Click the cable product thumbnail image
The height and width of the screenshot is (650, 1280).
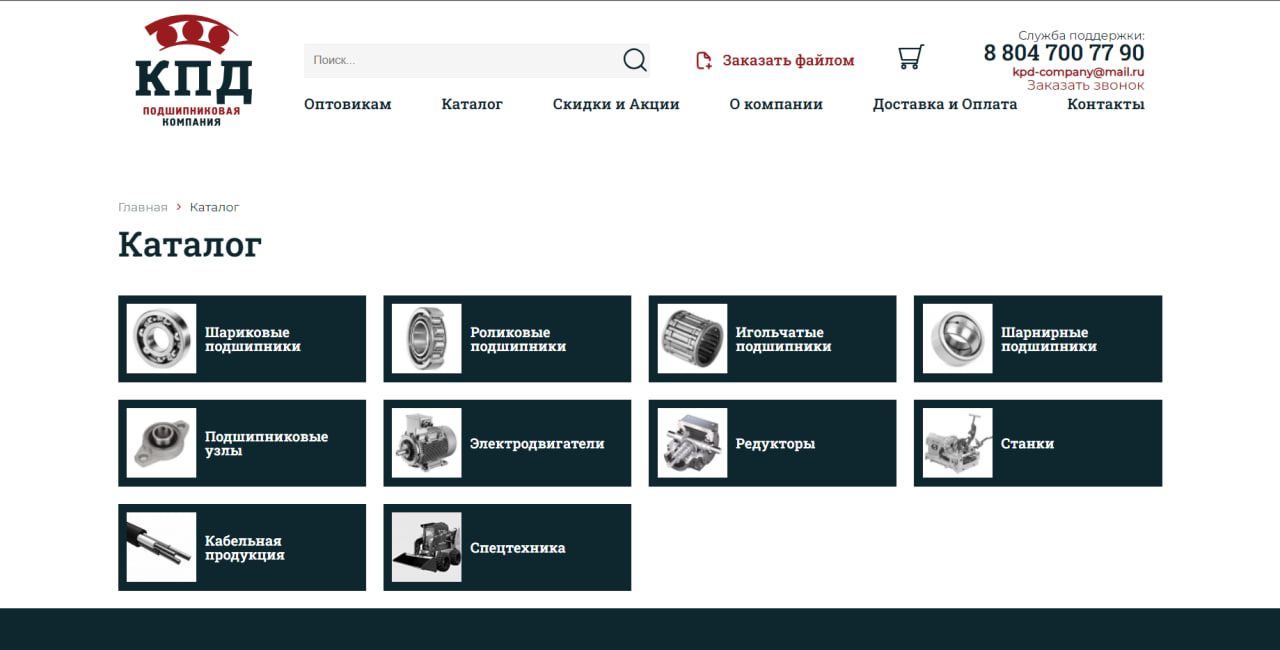click(162, 547)
